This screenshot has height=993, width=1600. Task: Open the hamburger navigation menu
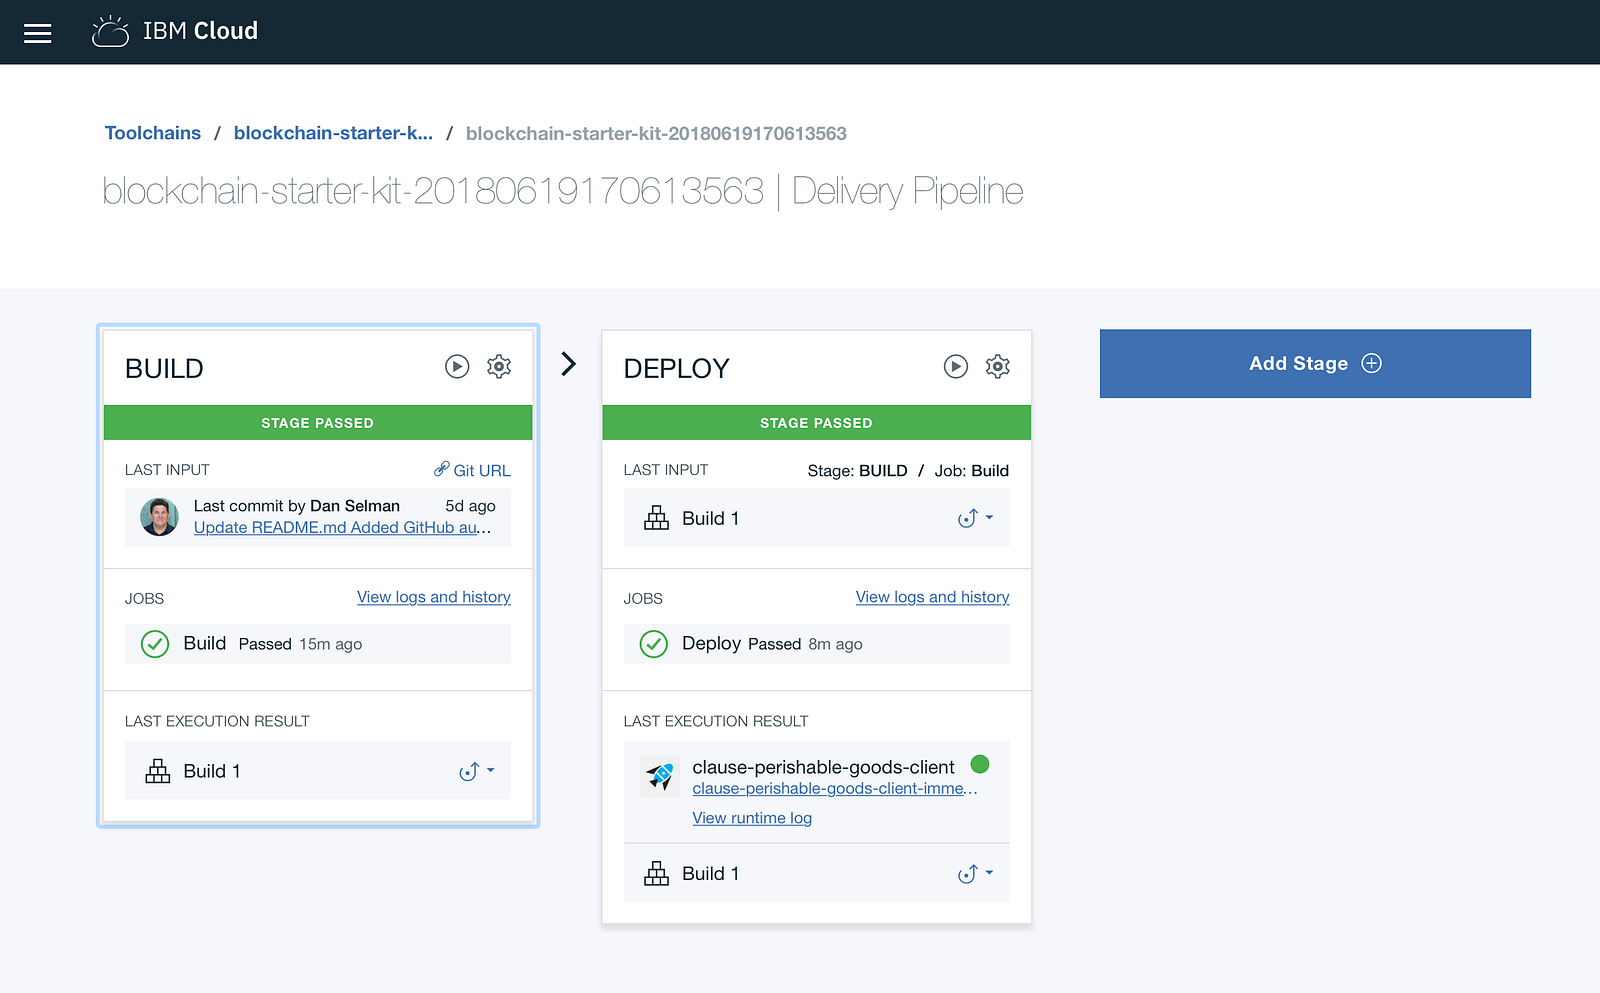38,33
